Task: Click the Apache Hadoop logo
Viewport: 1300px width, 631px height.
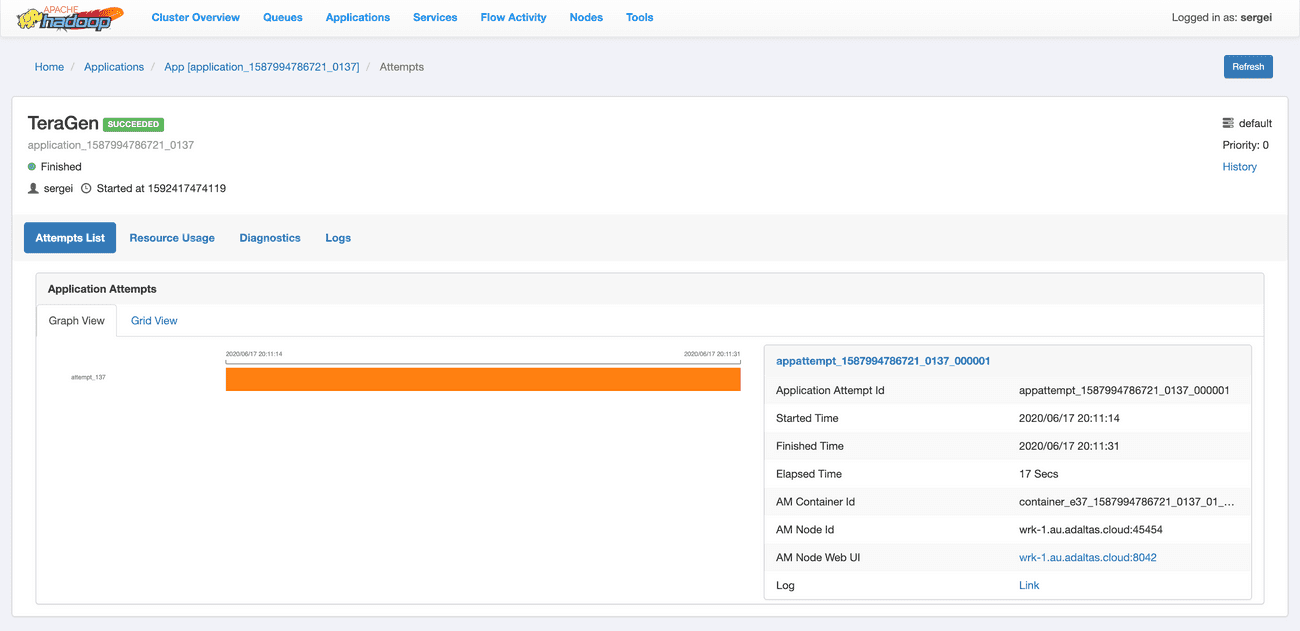Action: pos(70,18)
